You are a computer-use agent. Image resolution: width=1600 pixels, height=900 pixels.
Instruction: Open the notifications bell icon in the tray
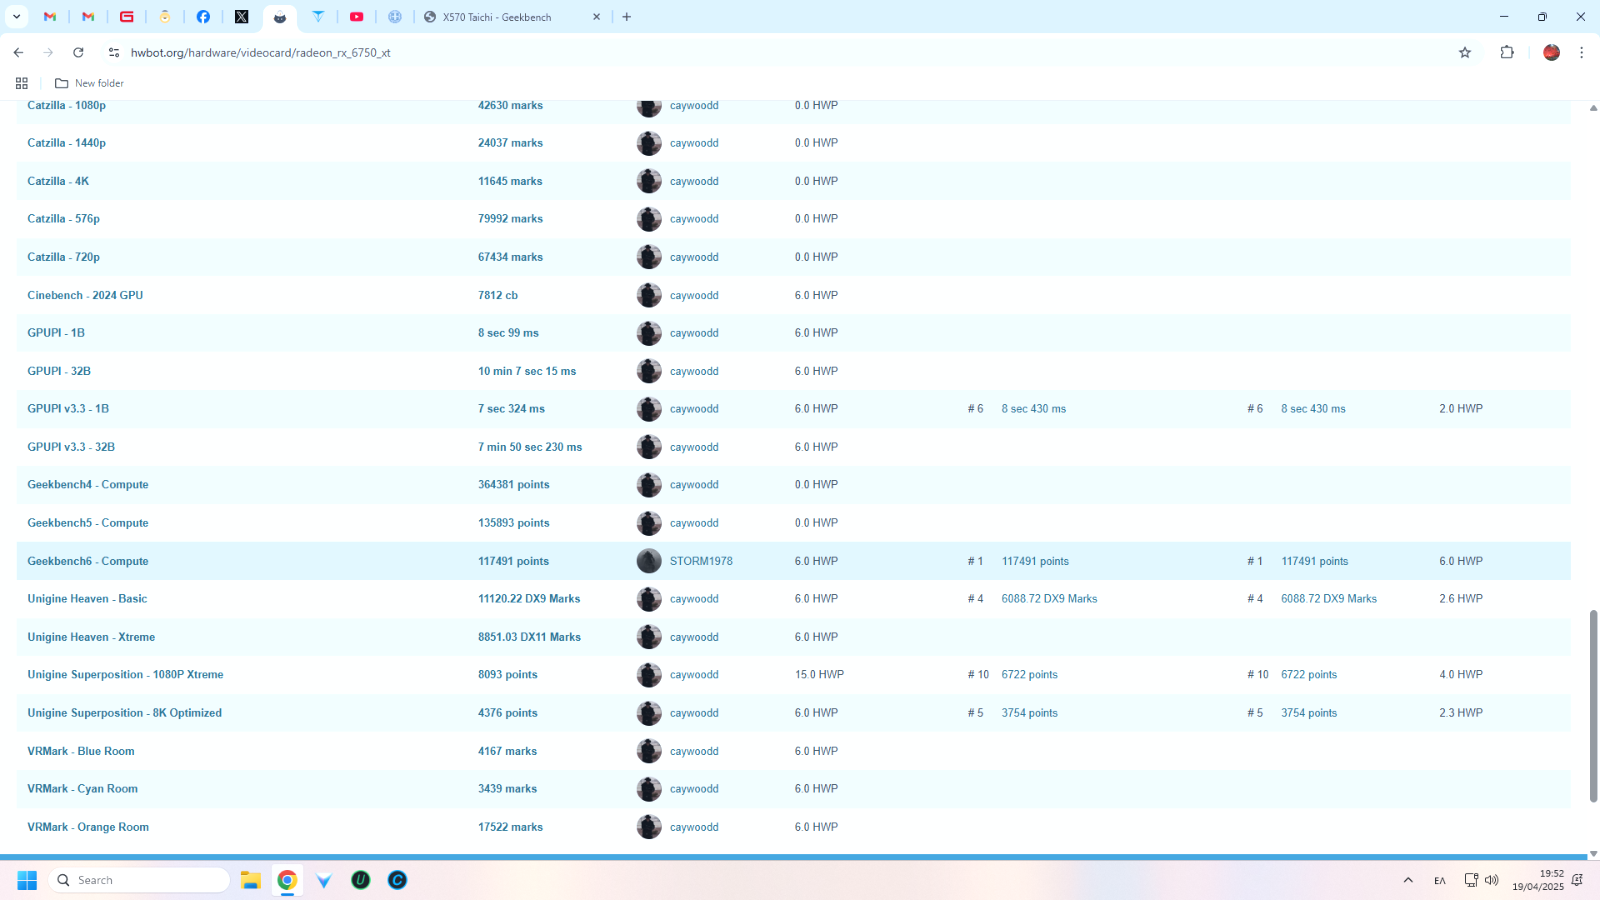click(x=1577, y=880)
